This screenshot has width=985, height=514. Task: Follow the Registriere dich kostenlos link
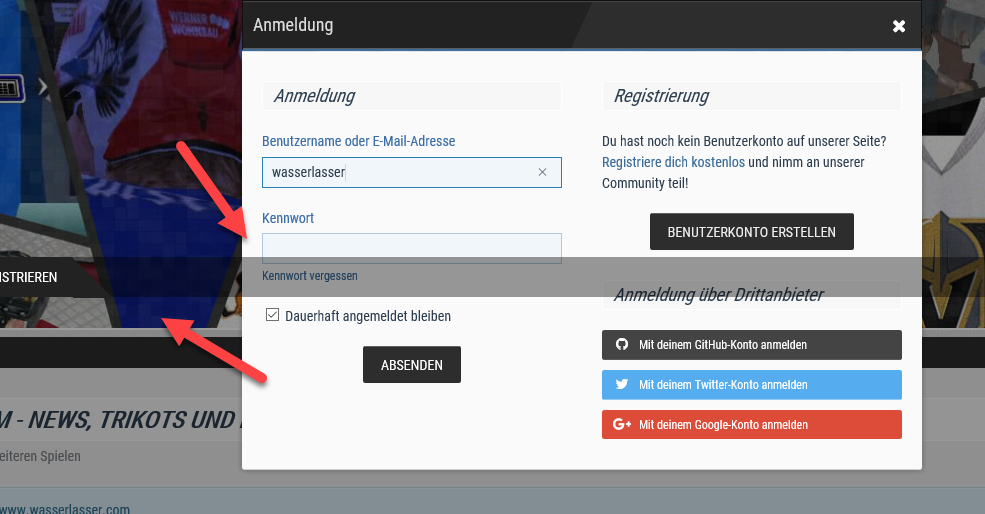(673, 162)
